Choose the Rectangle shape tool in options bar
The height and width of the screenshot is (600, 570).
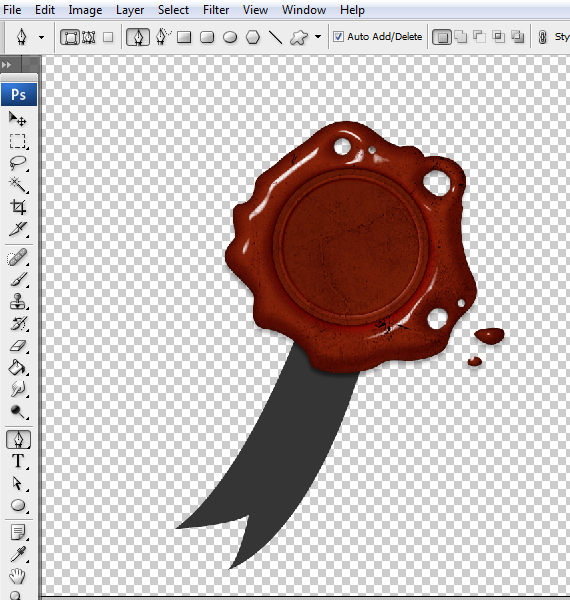coord(184,37)
